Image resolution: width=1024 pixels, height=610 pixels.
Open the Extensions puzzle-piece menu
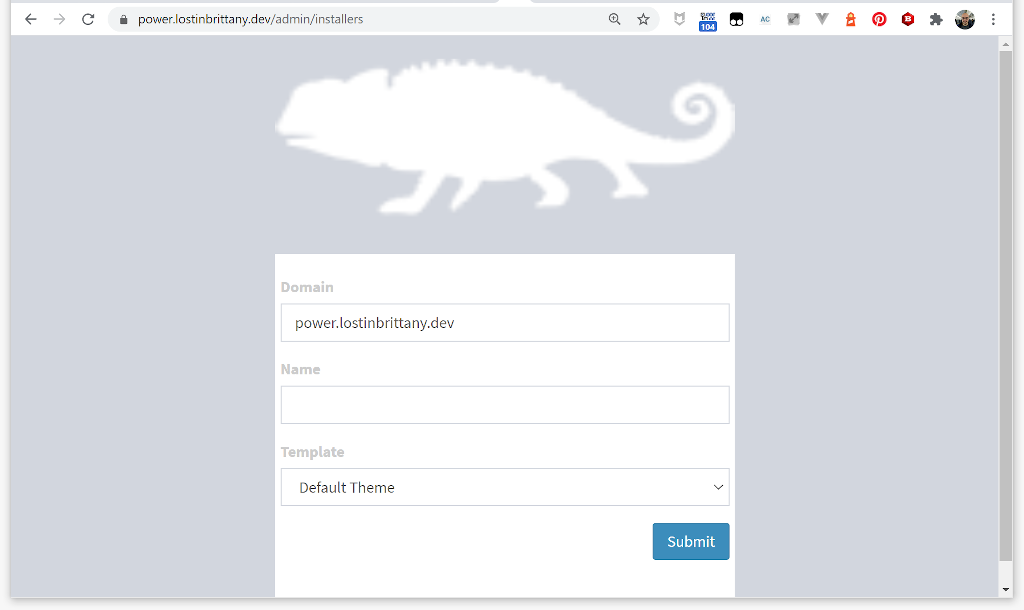[936, 19]
